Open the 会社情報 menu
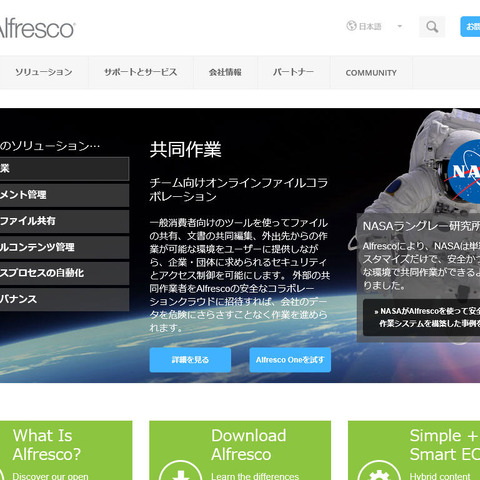Viewport: 480px width, 480px height. tap(225, 72)
